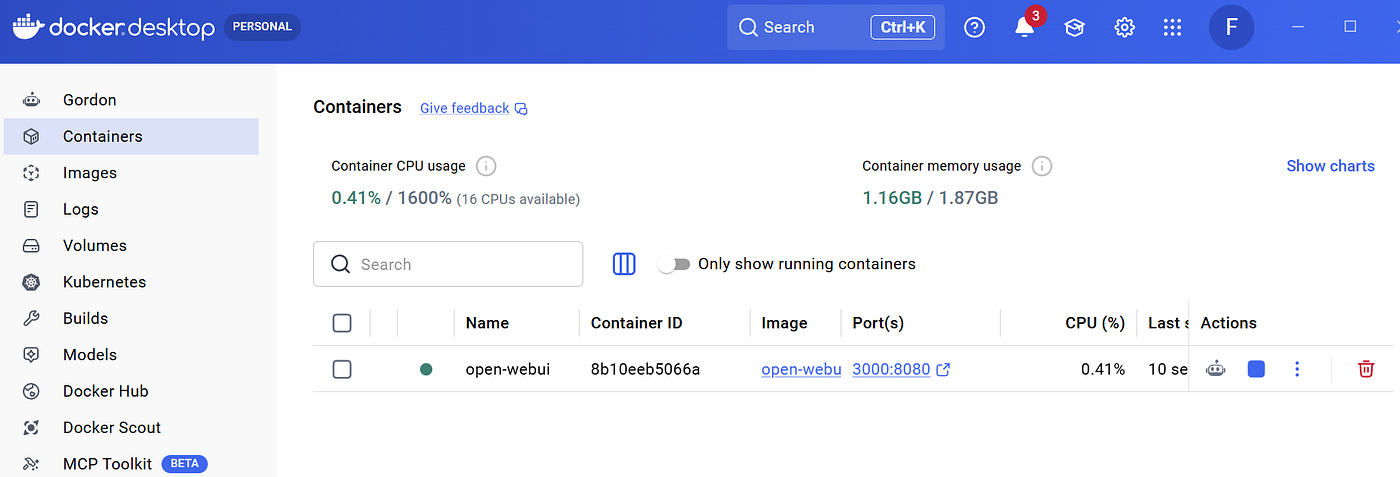Click the open-webui container name
The height and width of the screenshot is (477, 1400).
508,369
